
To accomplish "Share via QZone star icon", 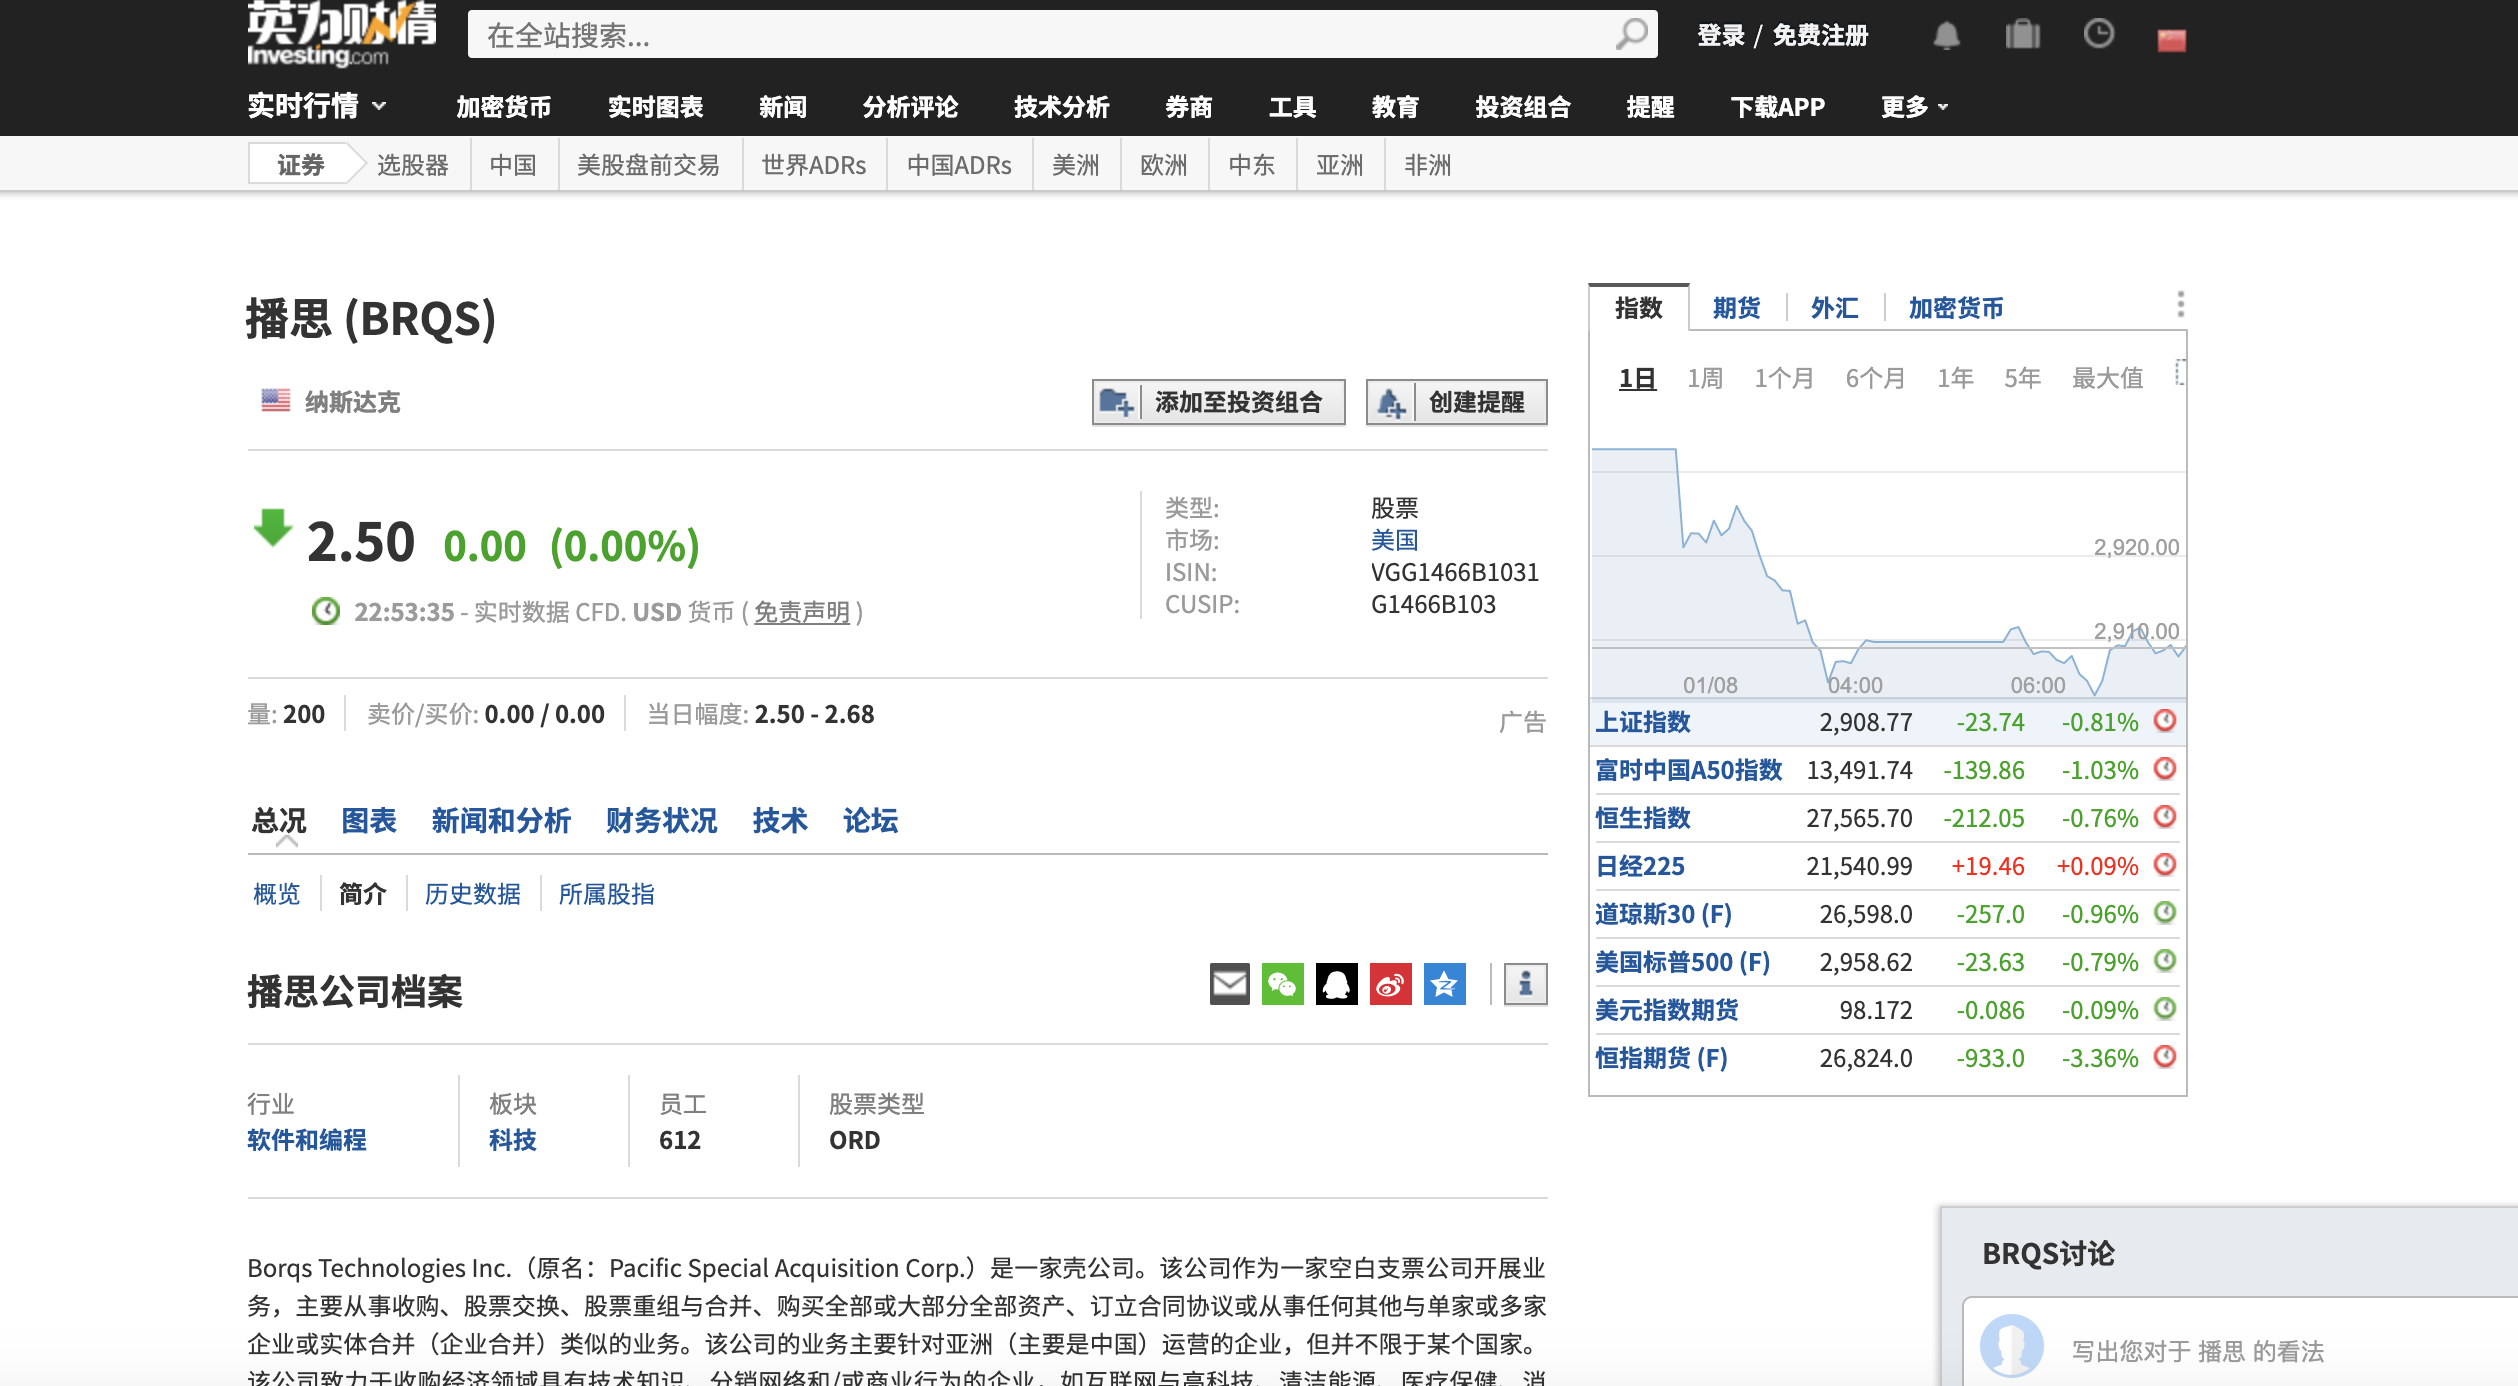I will (x=1445, y=984).
